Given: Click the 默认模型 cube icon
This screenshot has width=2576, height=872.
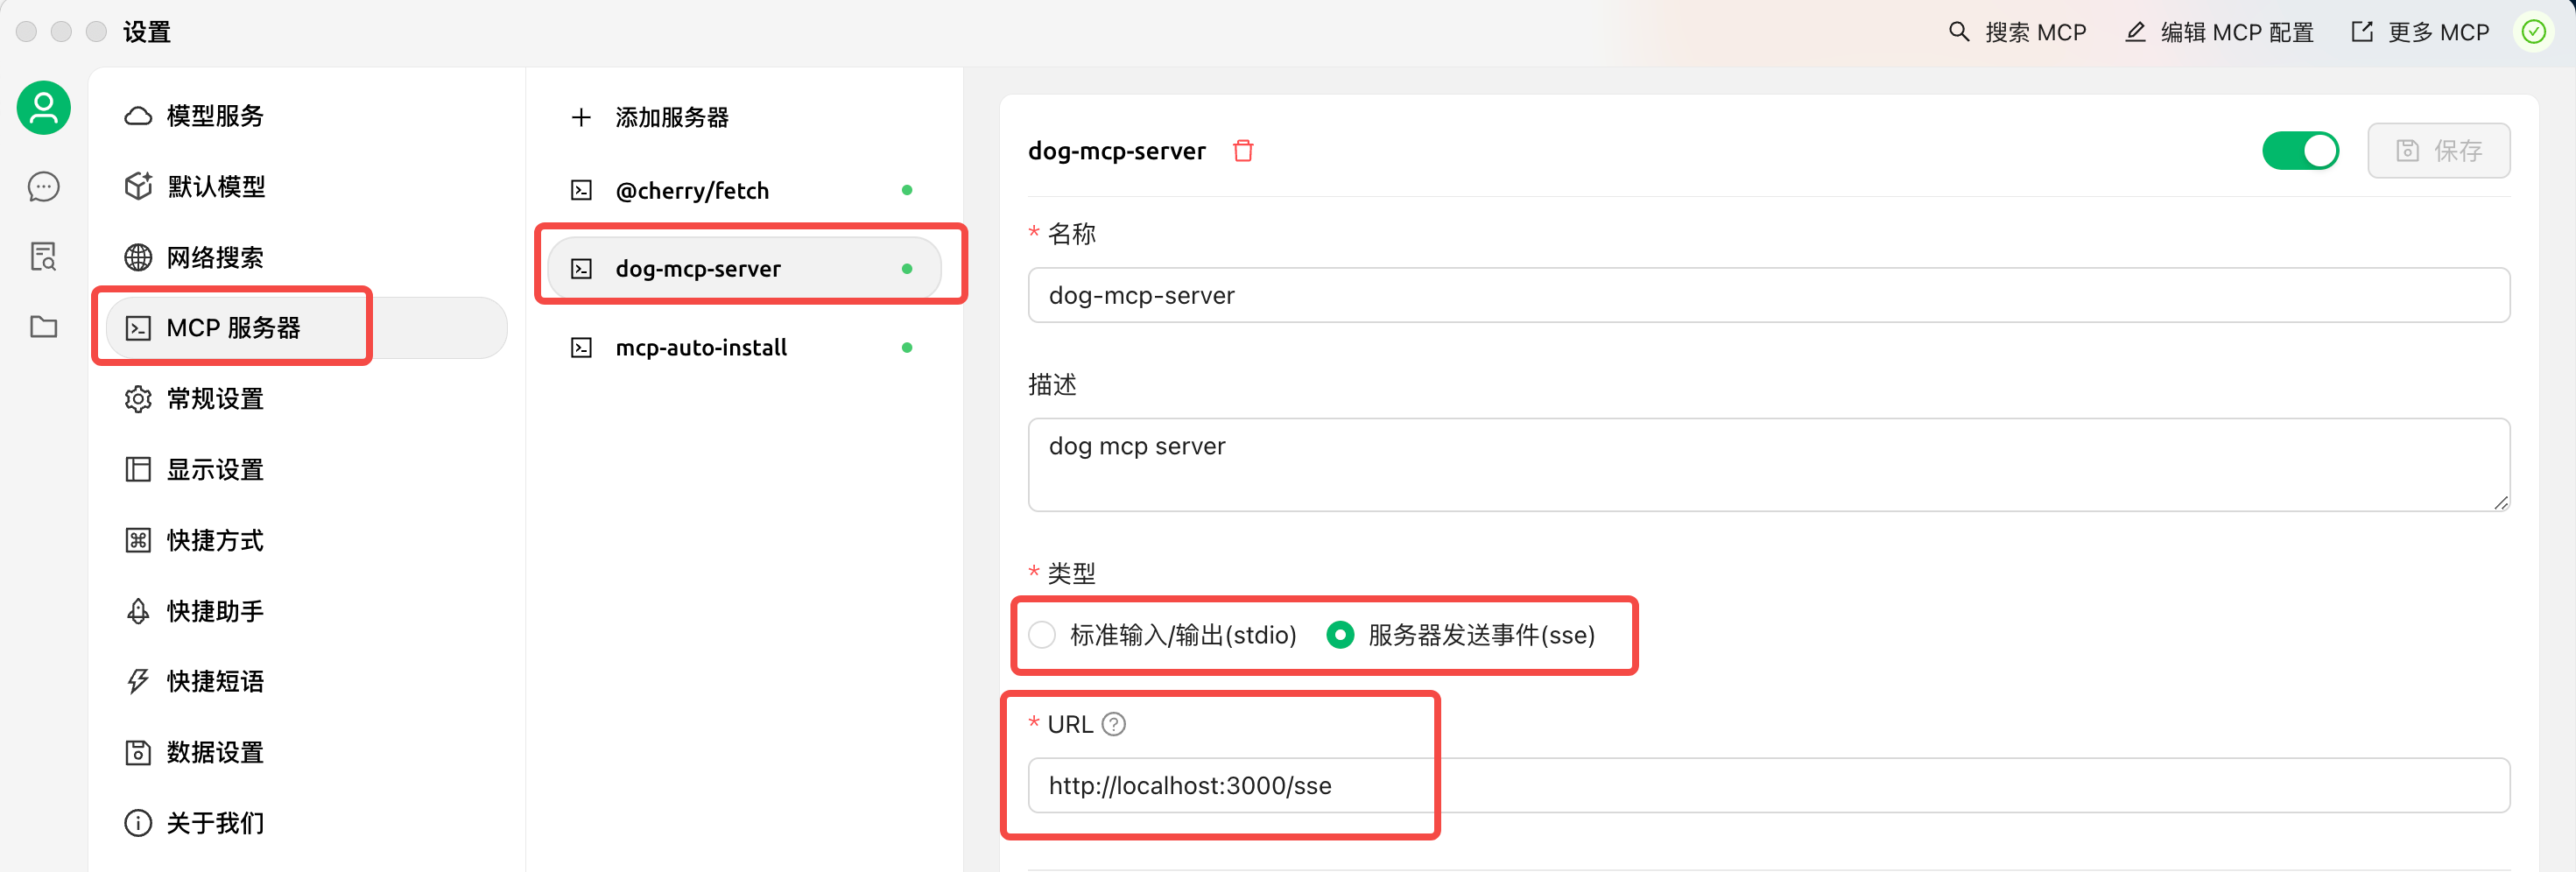Looking at the screenshot, I should tap(138, 187).
